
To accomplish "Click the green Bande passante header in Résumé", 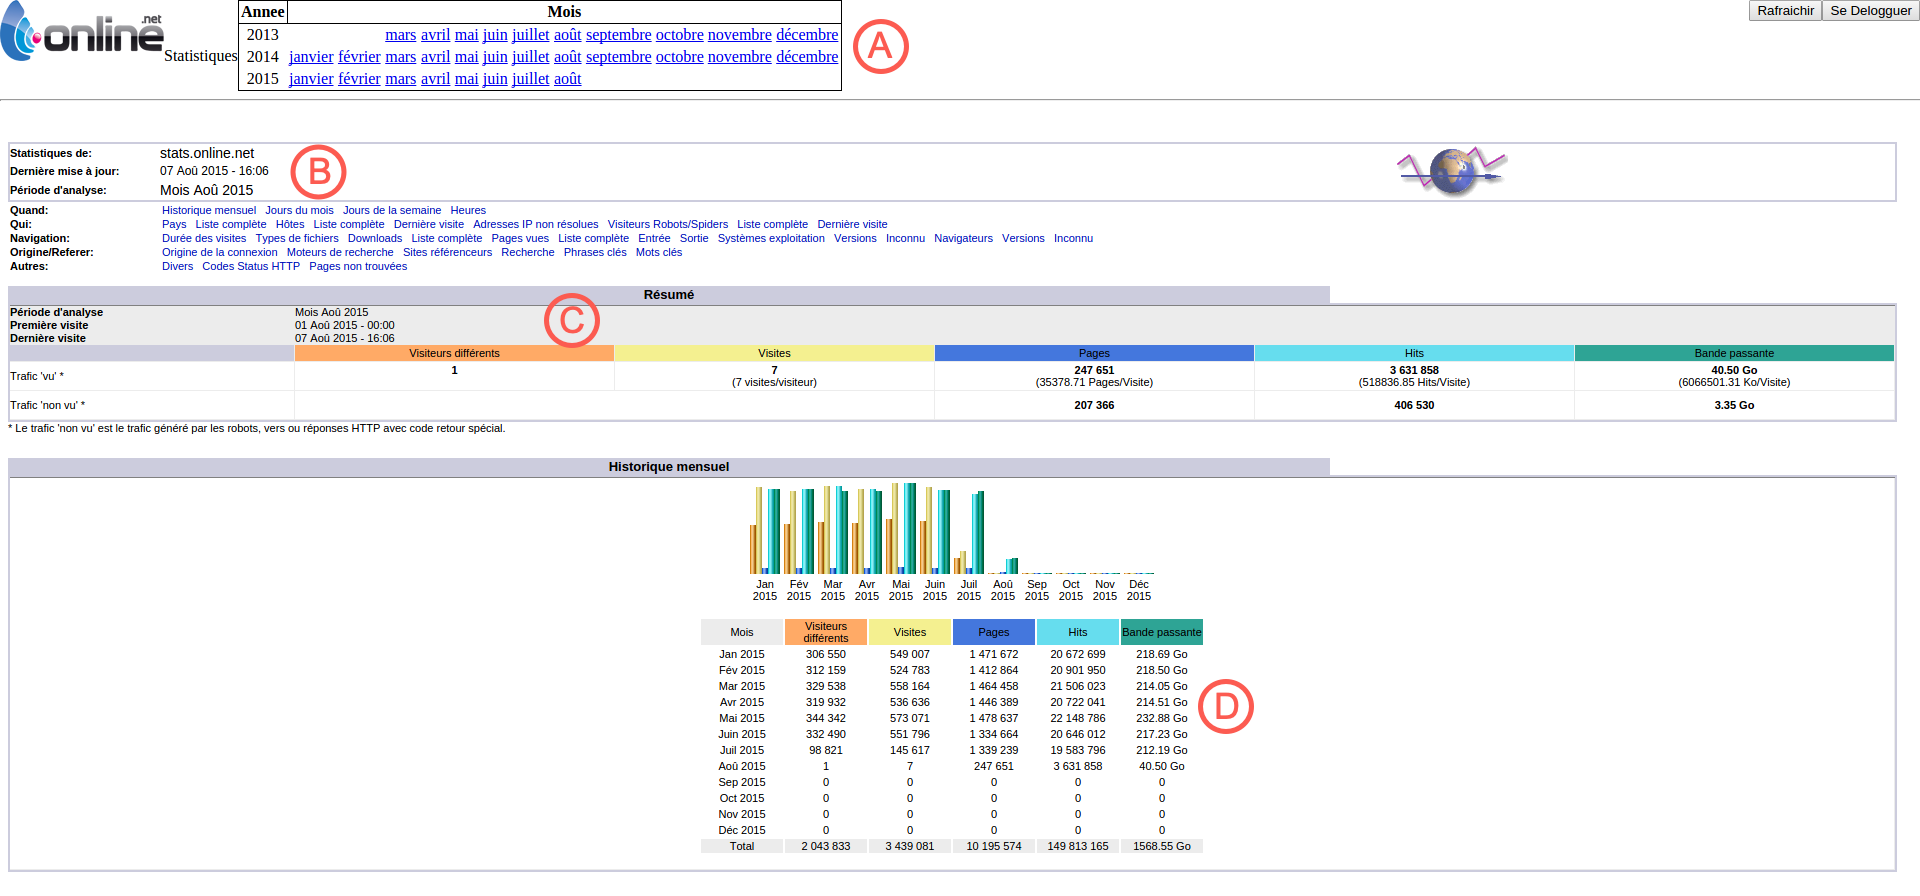I will pyautogui.click(x=1733, y=353).
